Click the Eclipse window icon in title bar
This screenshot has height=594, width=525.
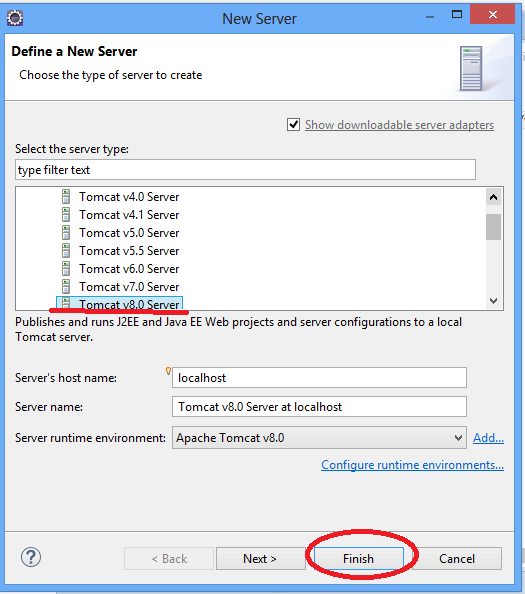click(15, 18)
